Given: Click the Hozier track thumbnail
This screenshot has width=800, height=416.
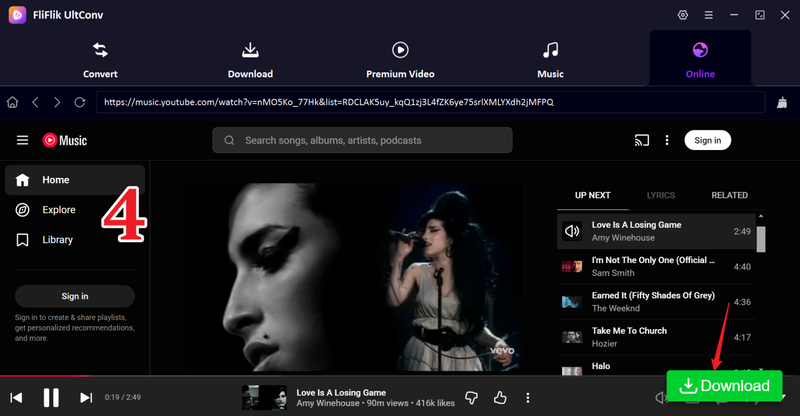Looking at the screenshot, I should 572,337.
